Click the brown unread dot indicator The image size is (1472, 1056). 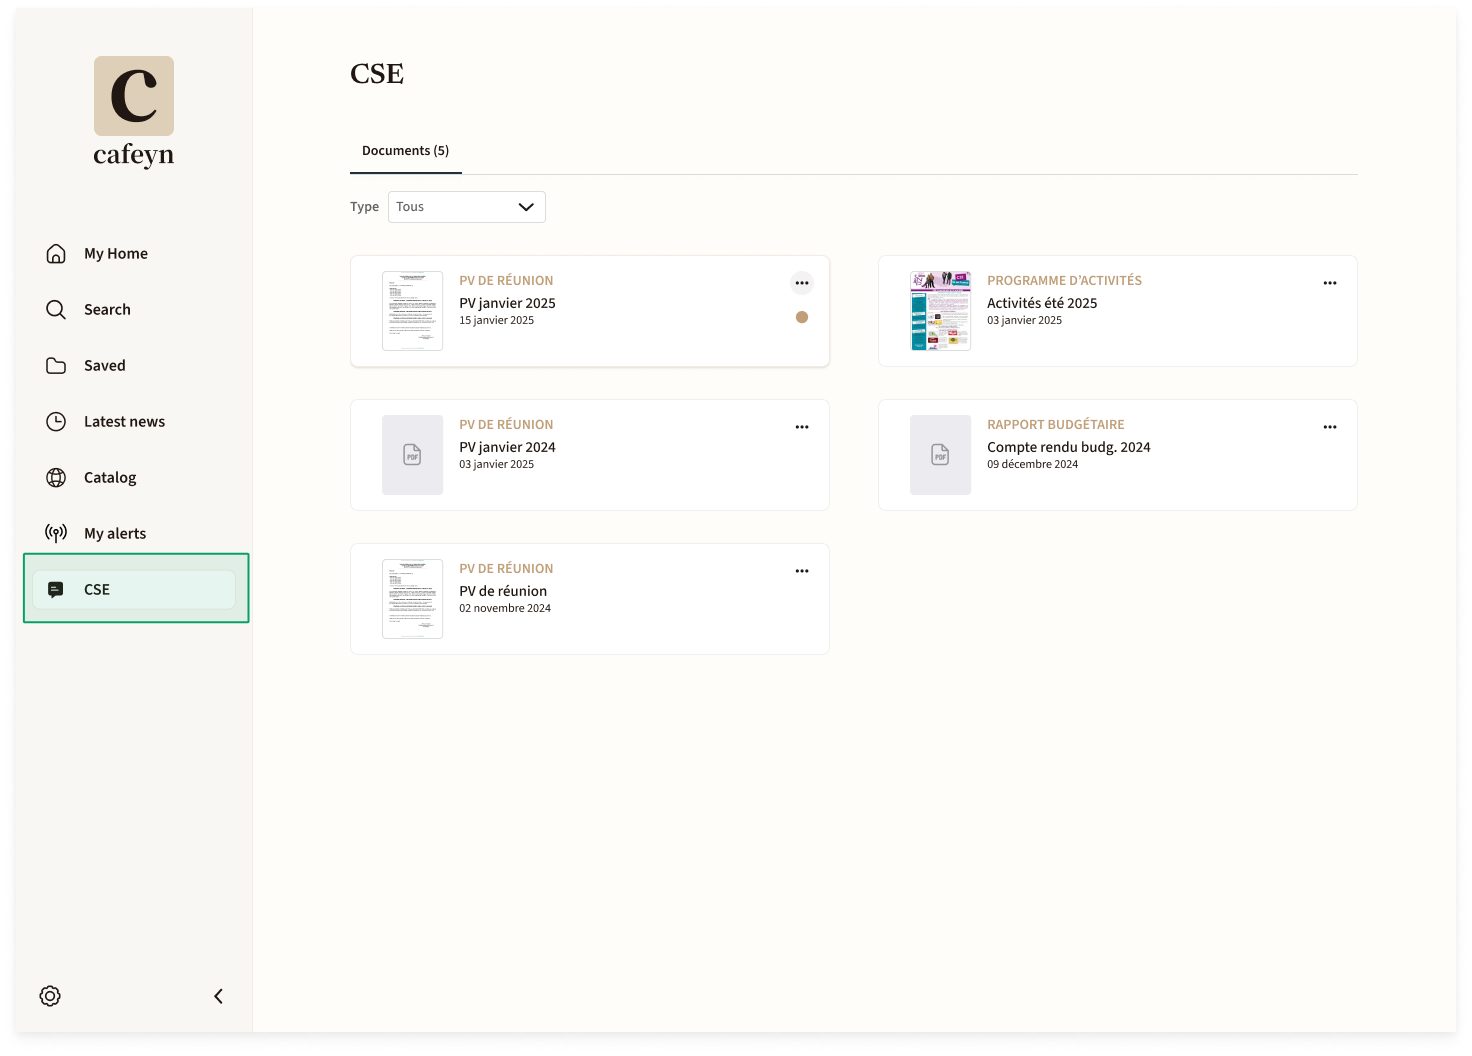click(x=802, y=317)
